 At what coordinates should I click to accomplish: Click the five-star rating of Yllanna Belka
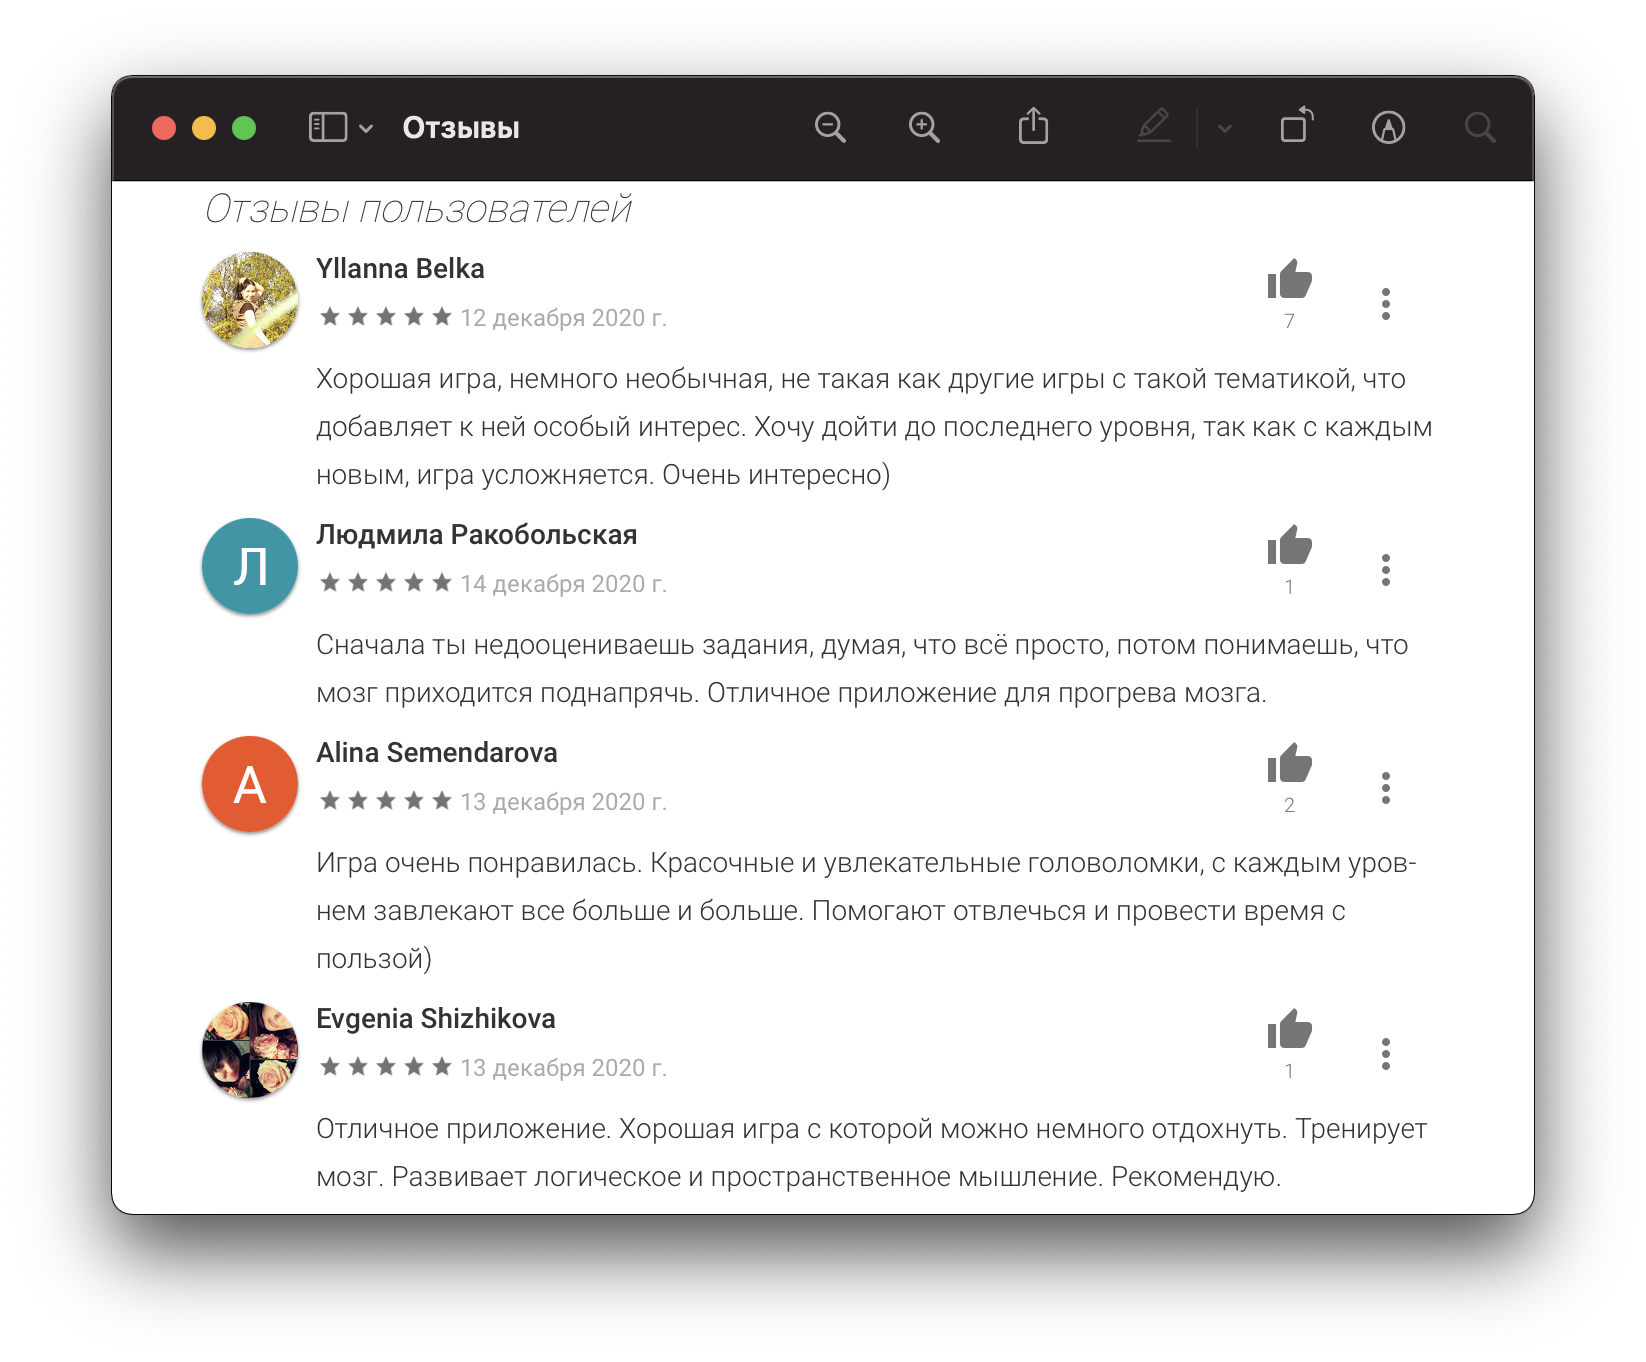pyautogui.click(x=385, y=317)
